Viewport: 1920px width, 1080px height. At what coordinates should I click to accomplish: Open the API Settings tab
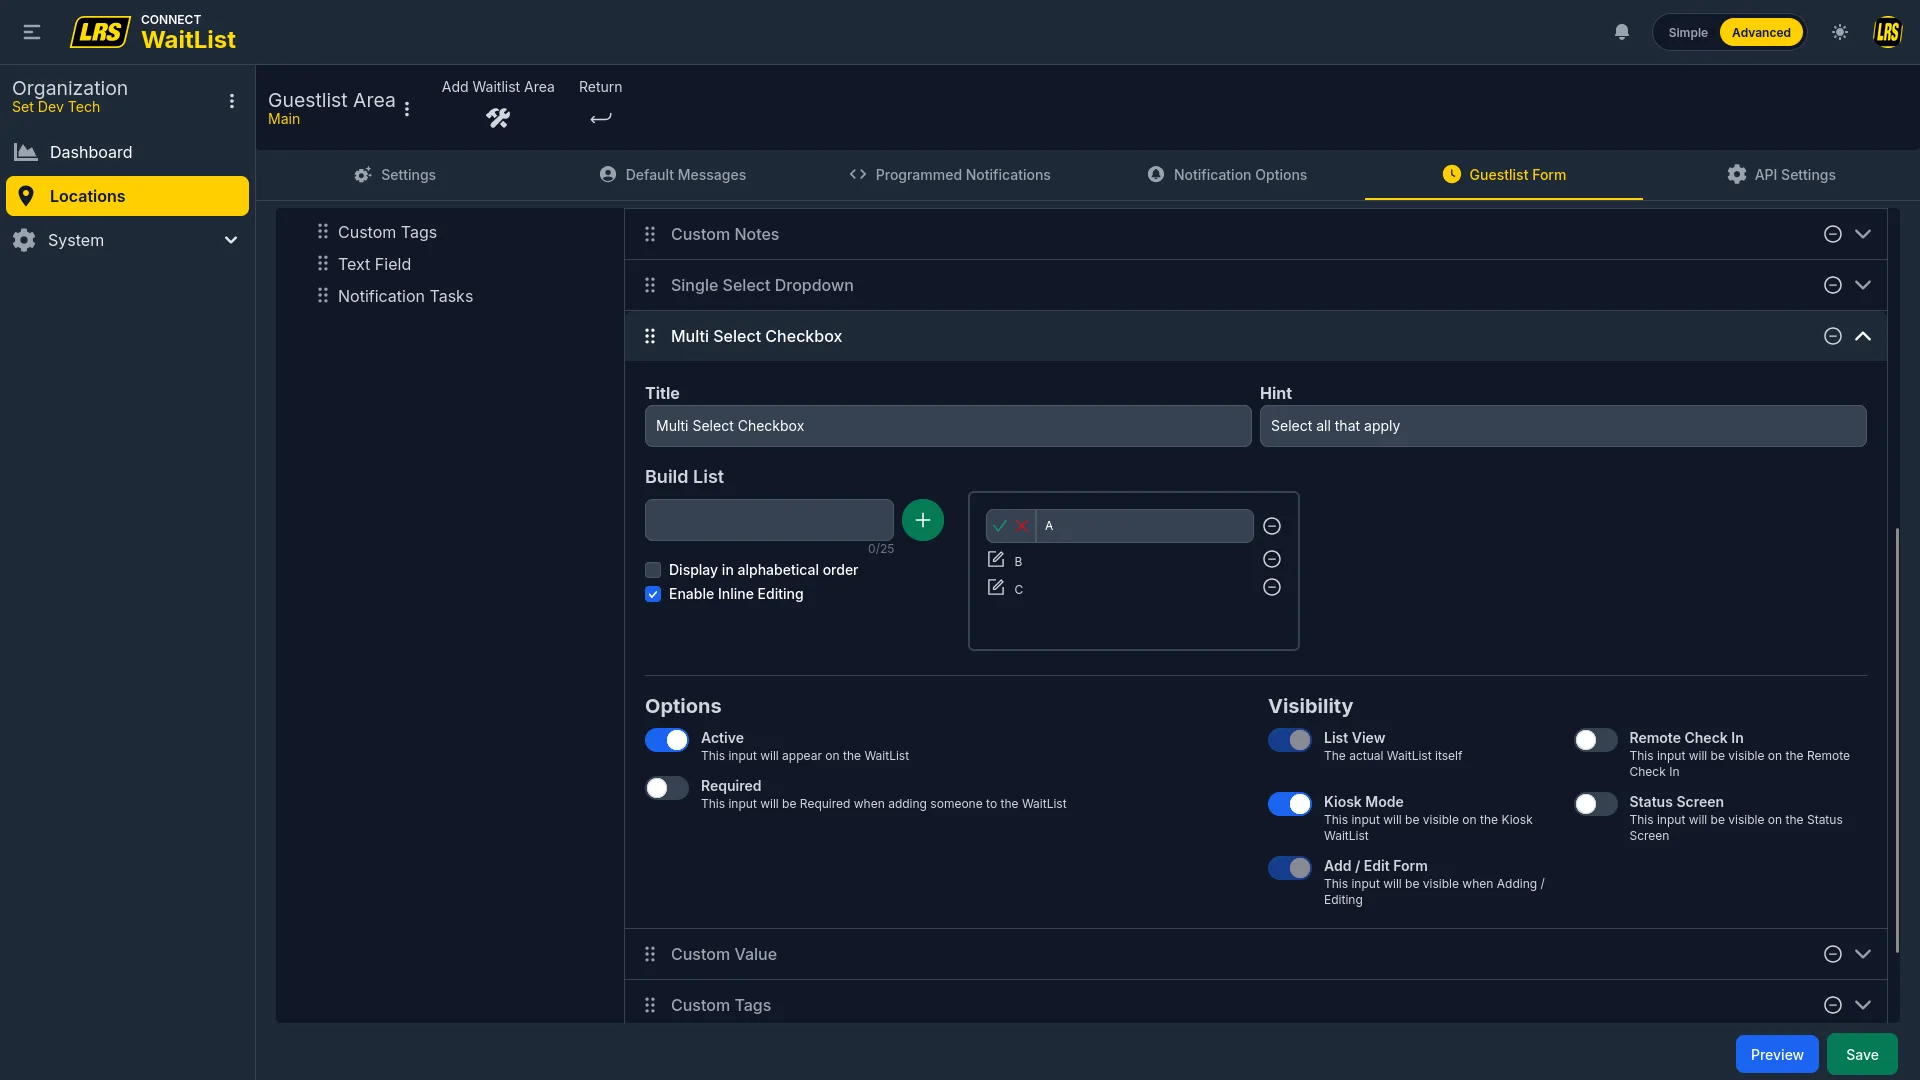point(1782,175)
